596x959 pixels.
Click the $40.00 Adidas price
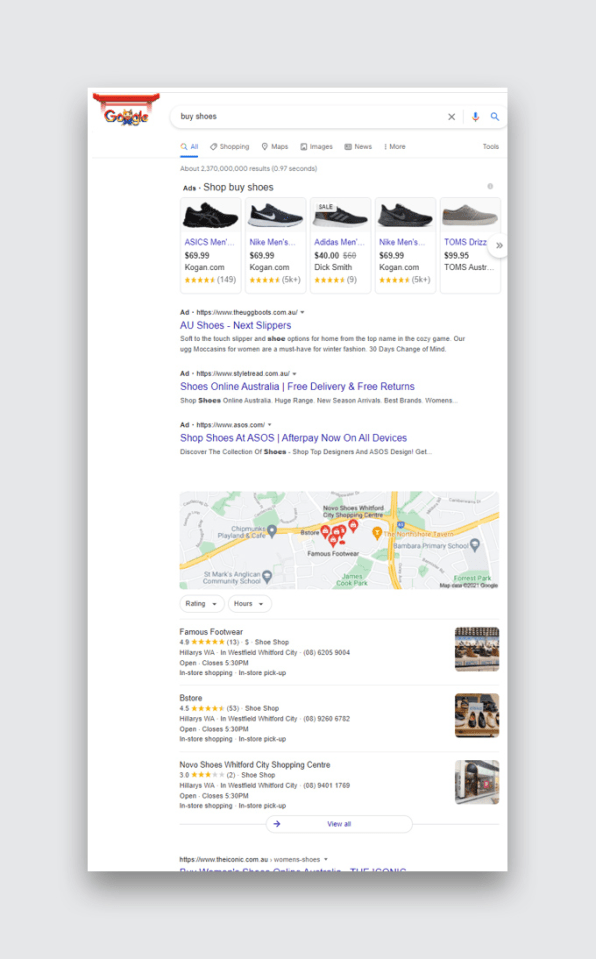point(326,256)
